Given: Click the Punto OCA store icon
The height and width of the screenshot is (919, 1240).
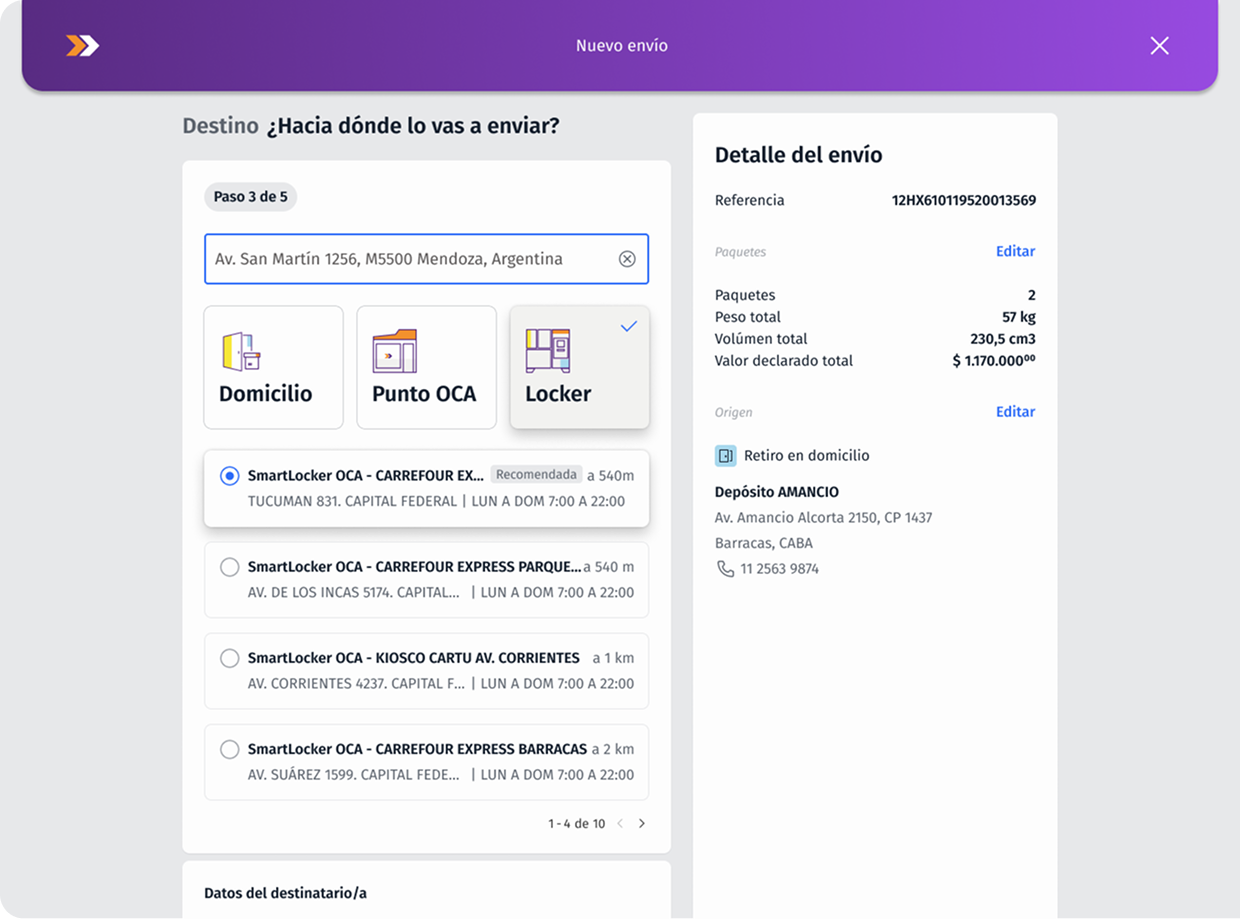Looking at the screenshot, I should click(x=395, y=351).
